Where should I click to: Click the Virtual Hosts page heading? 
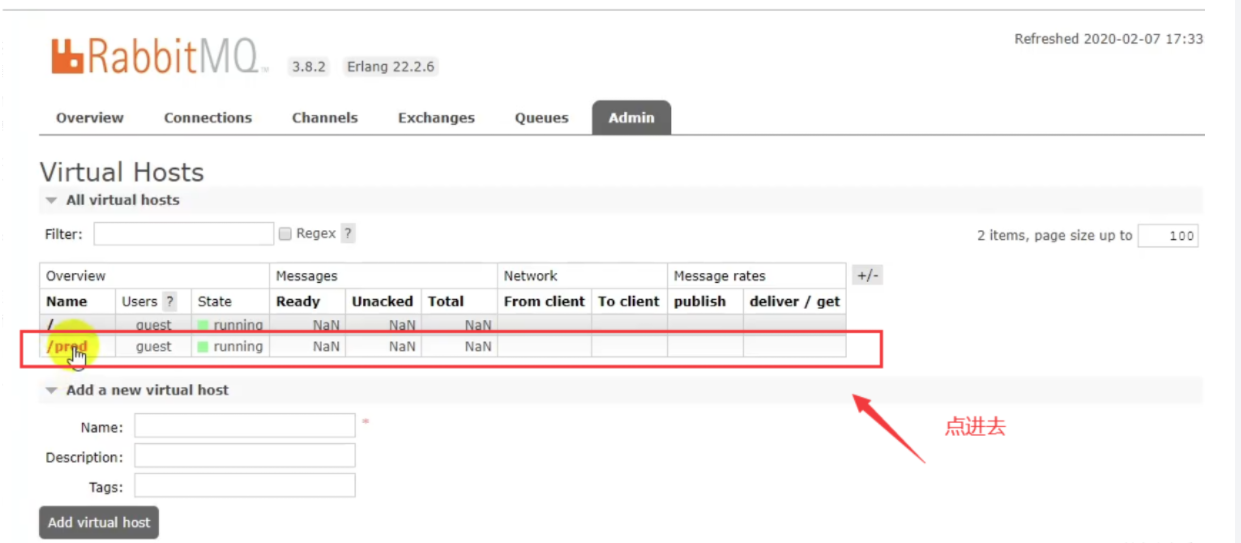pyautogui.click(x=122, y=172)
